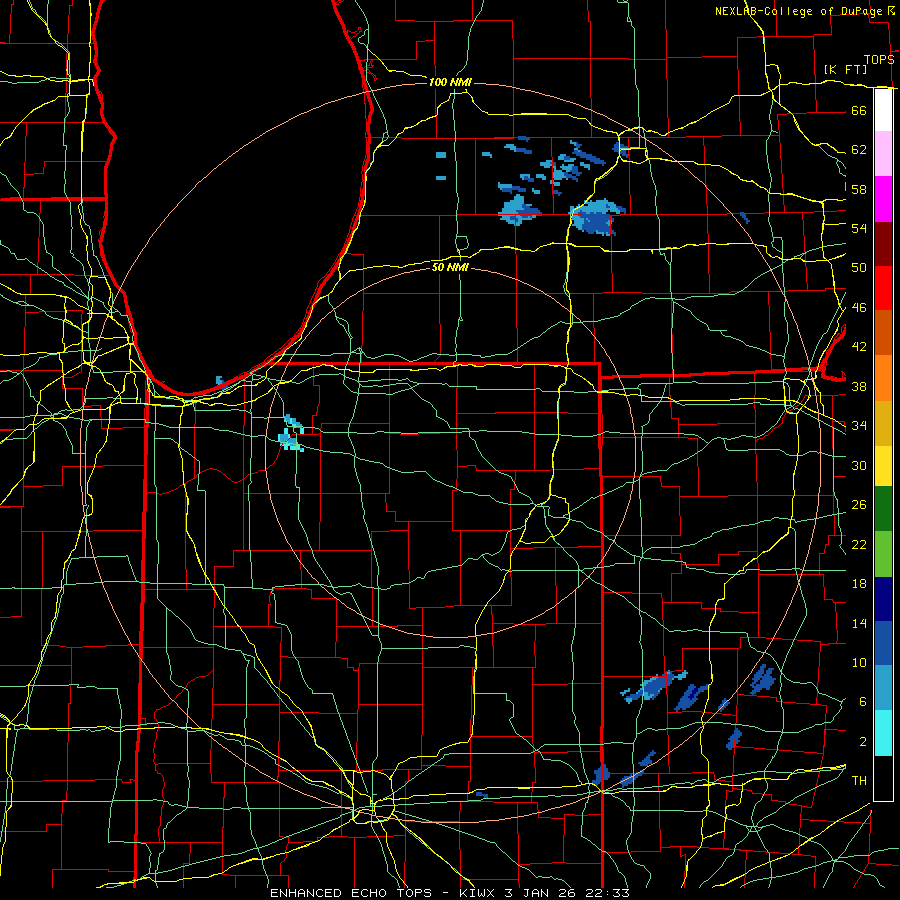Pick the cyan legend swatch
Viewport: 900px width, 900px height.
[883, 733]
